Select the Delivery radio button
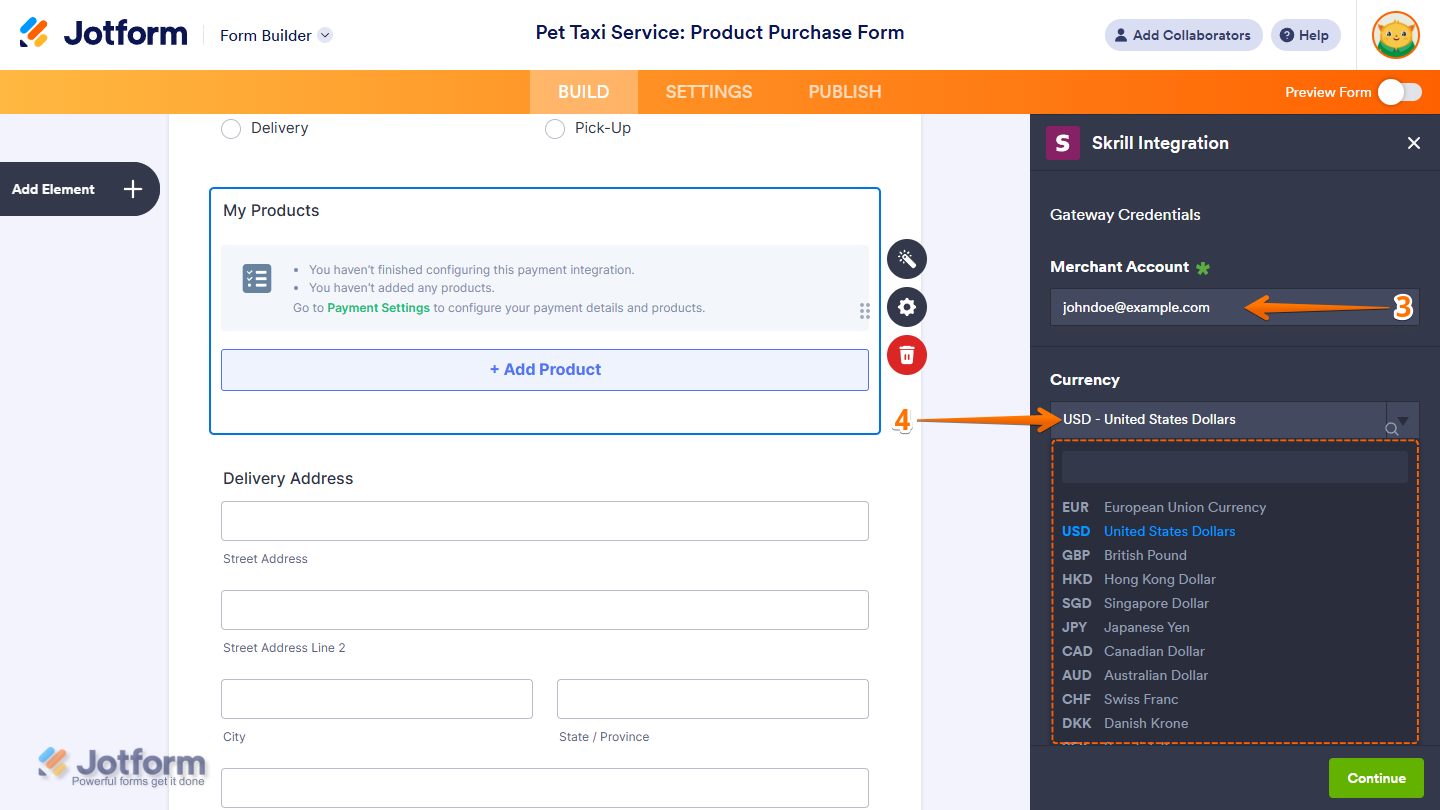Viewport: 1440px width, 810px height. click(x=231, y=128)
